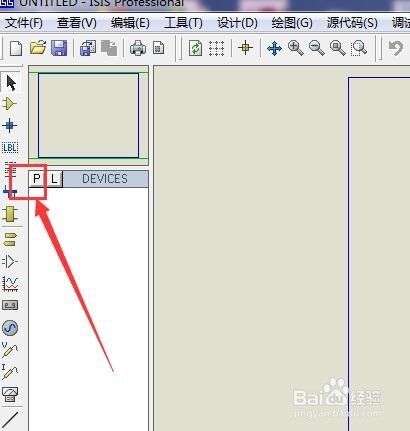Select the Wire Label LBL tool
The width and height of the screenshot is (410, 431).
[10, 147]
